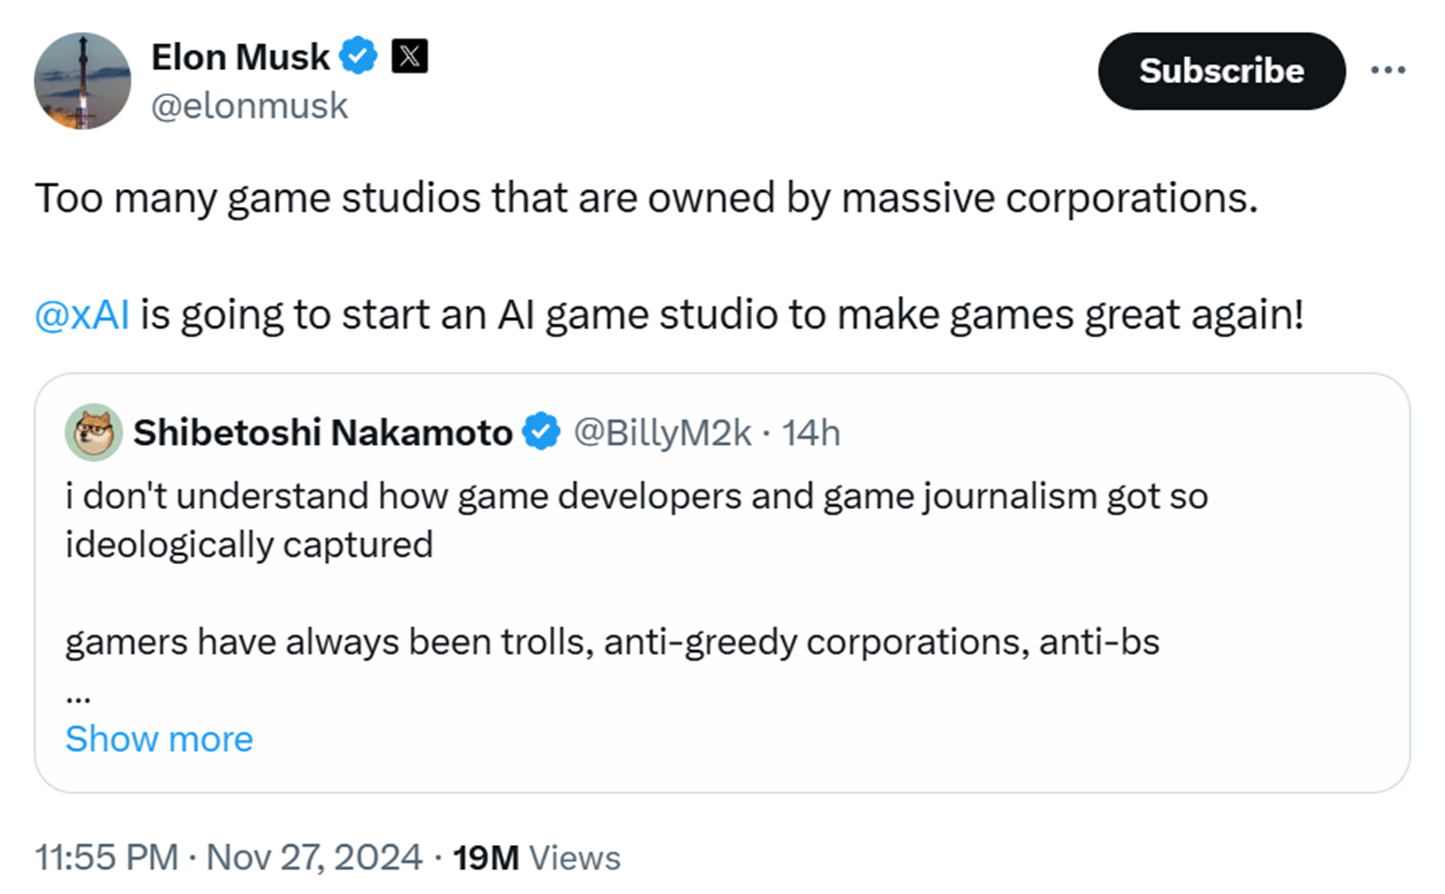Screen dimensions: 1445x894
Task: Click the blue verified badge beside Elon Musk
Action: coord(358,56)
